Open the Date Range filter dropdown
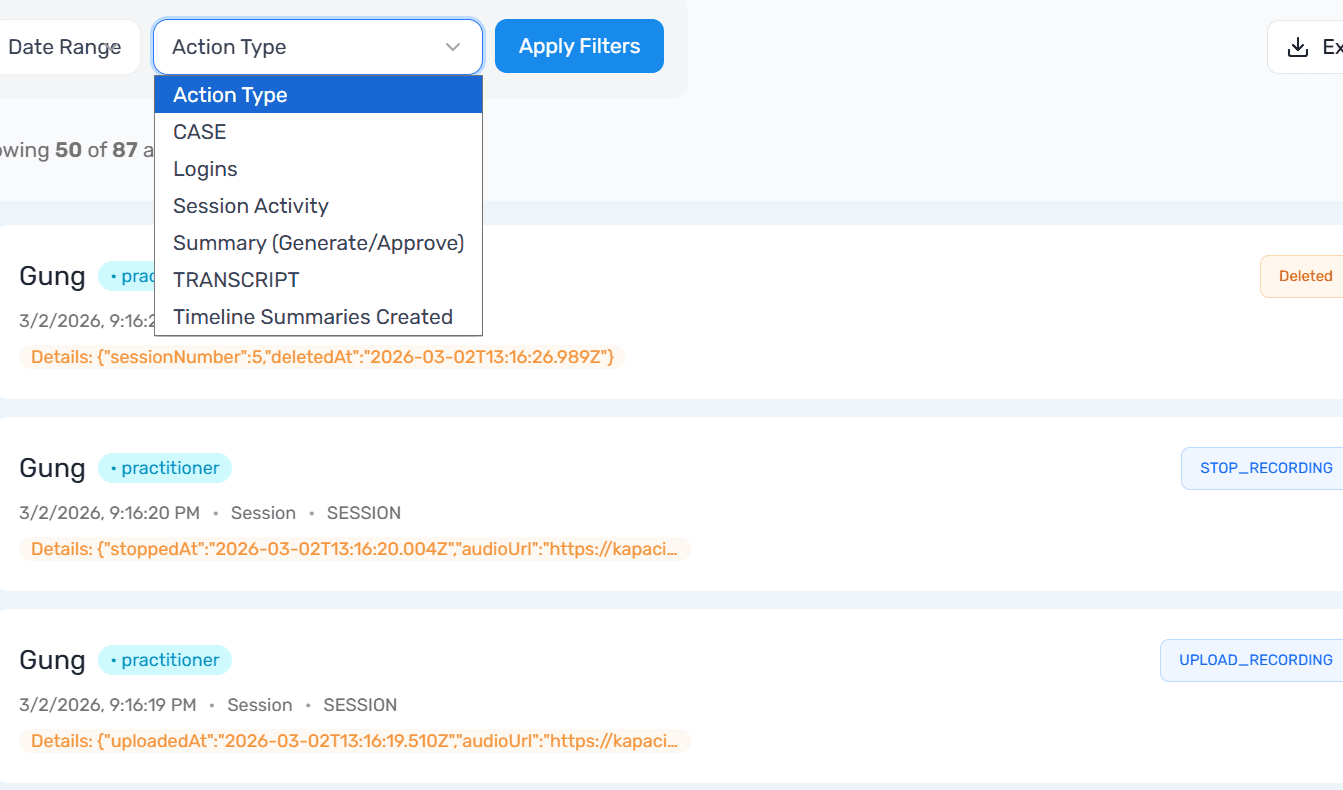Image resolution: width=1343 pixels, height=790 pixels. 65,47
